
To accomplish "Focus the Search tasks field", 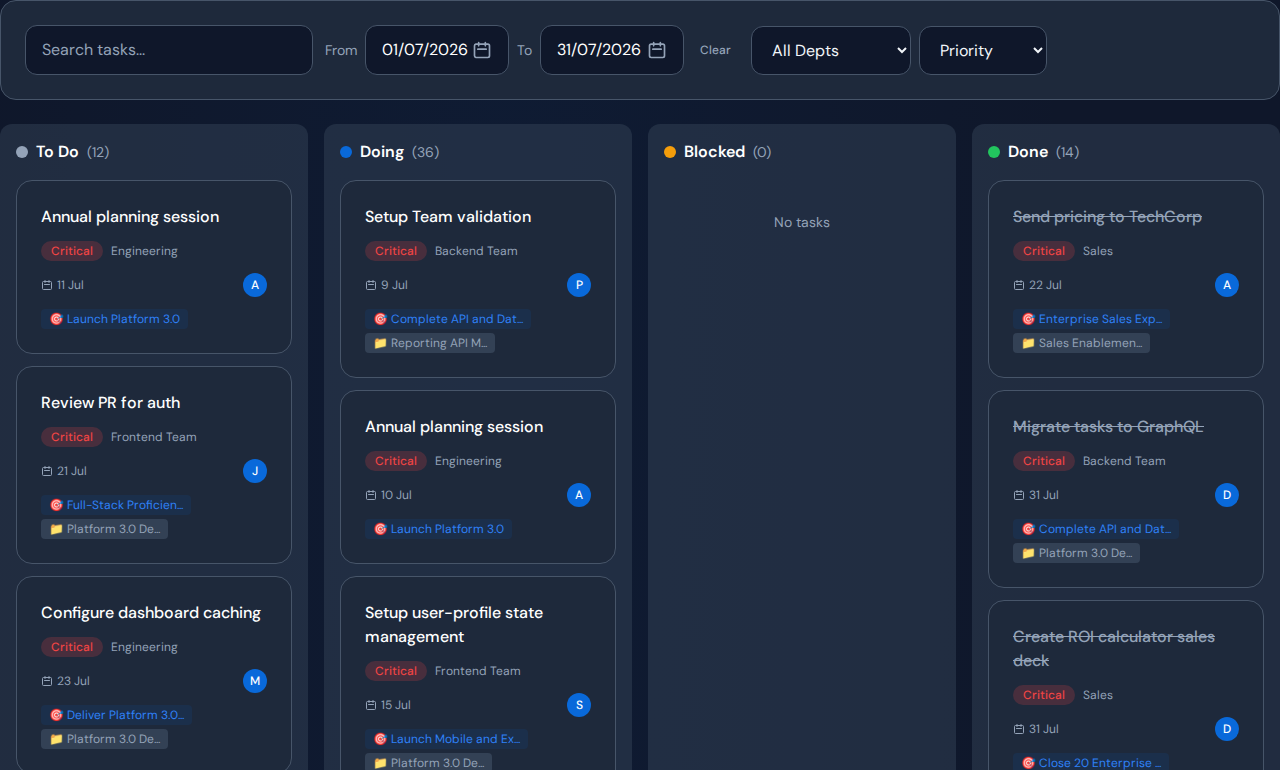I will pyautogui.click(x=169, y=50).
